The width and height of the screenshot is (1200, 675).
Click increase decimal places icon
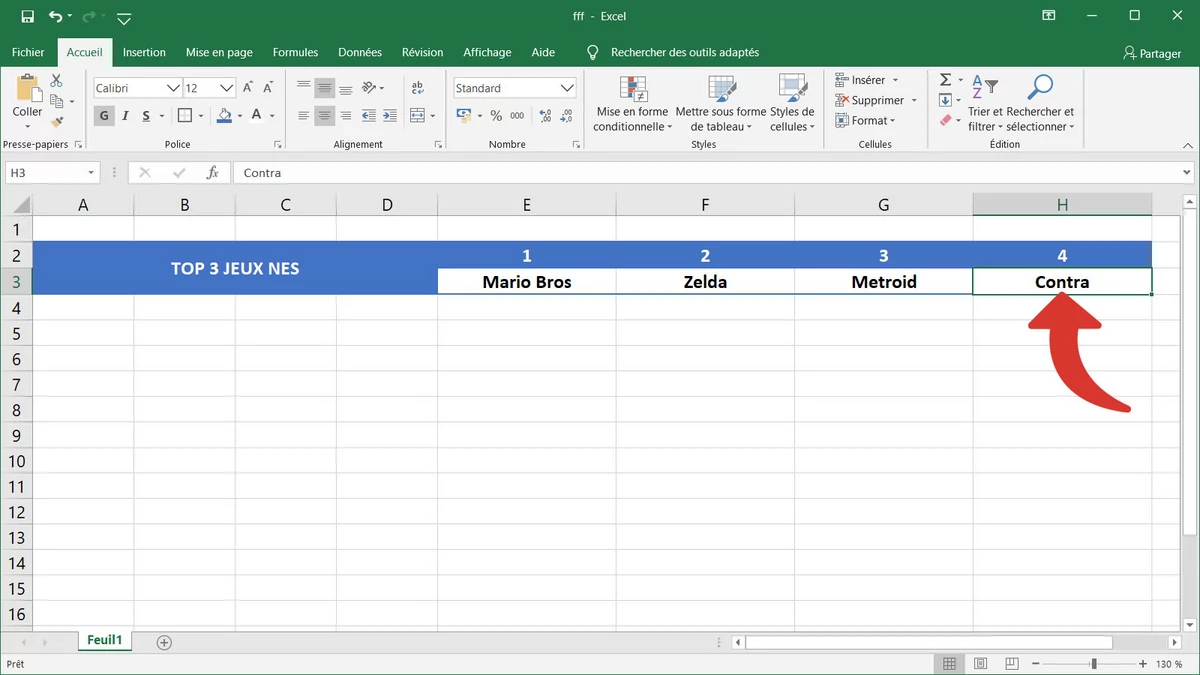click(545, 116)
